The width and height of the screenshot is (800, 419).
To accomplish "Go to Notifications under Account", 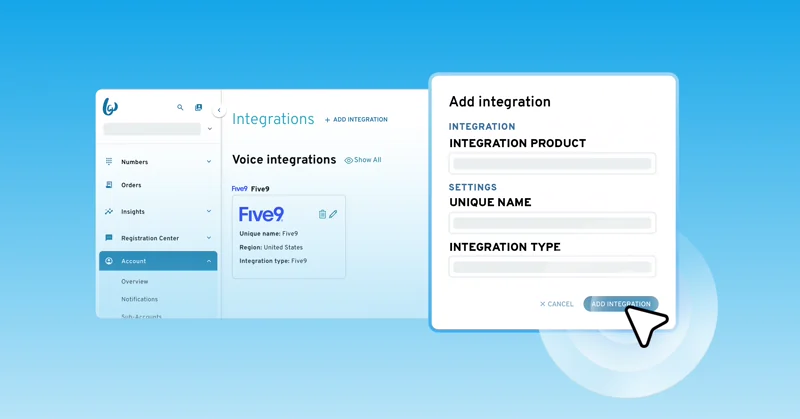I will pyautogui.click(x=139, y=299).
